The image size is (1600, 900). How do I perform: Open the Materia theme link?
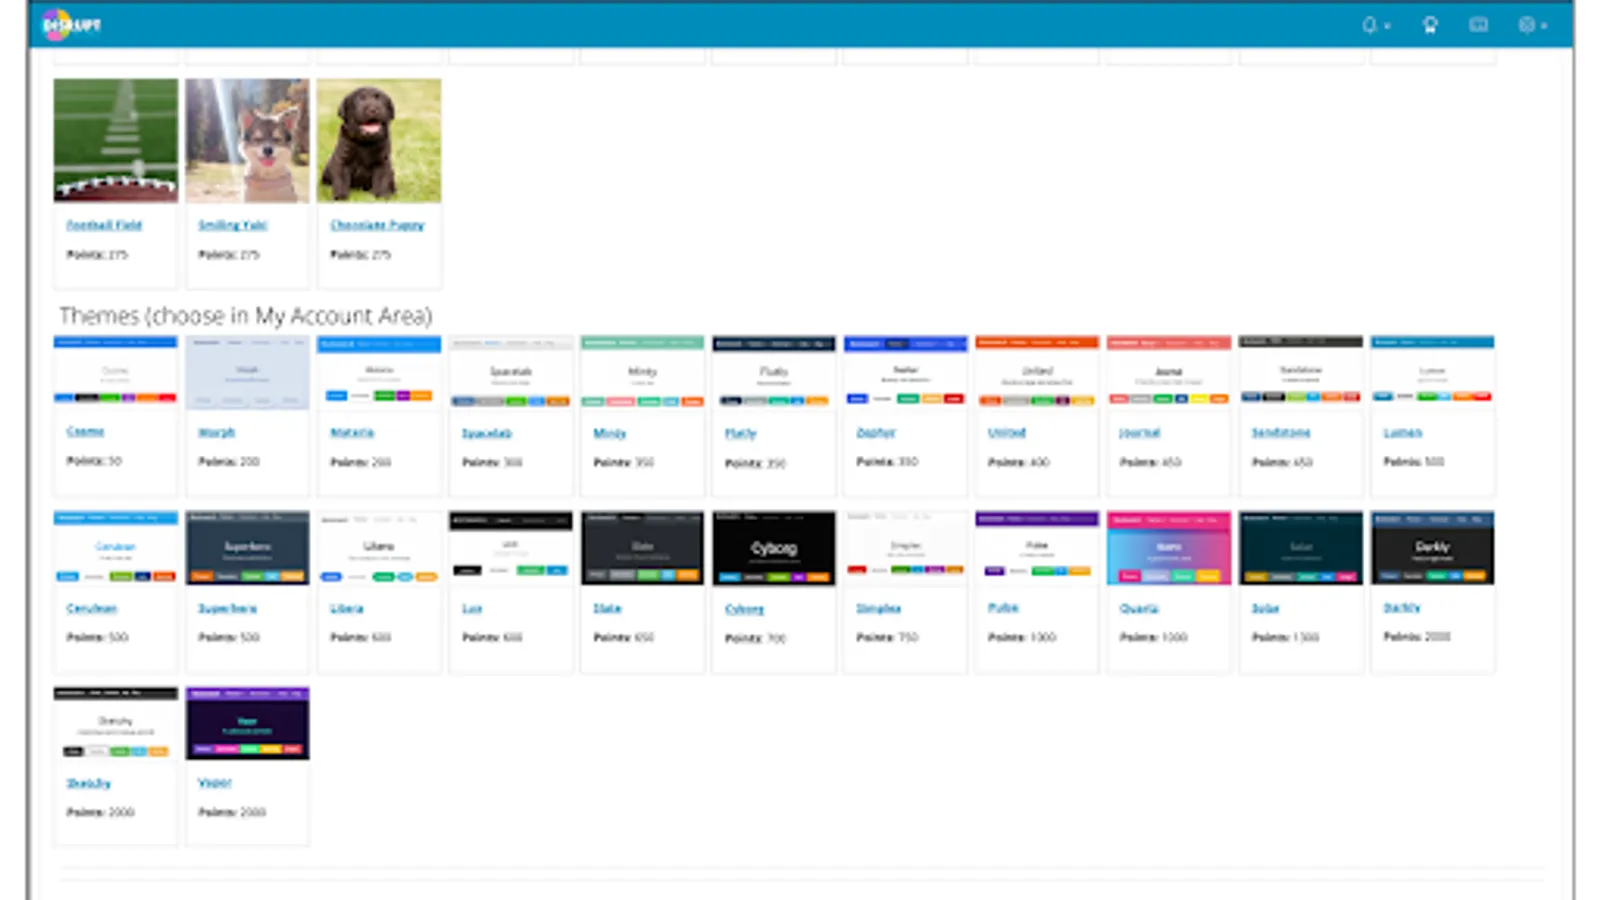coord(352,433)
